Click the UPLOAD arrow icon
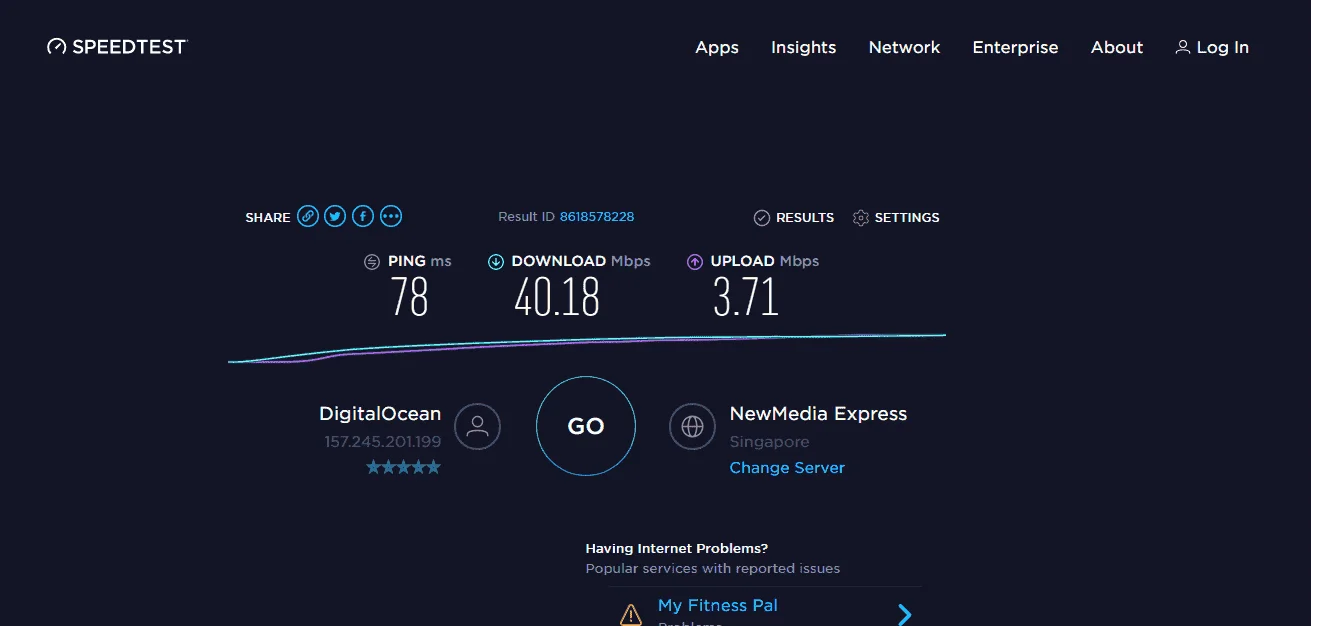1326x626 pixels. [695, 262]
